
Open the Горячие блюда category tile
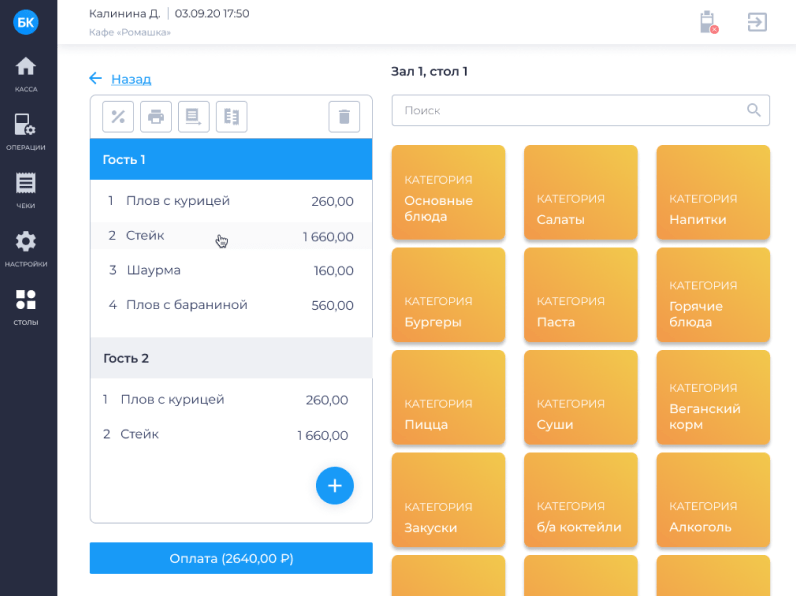(x=713, y=295)
